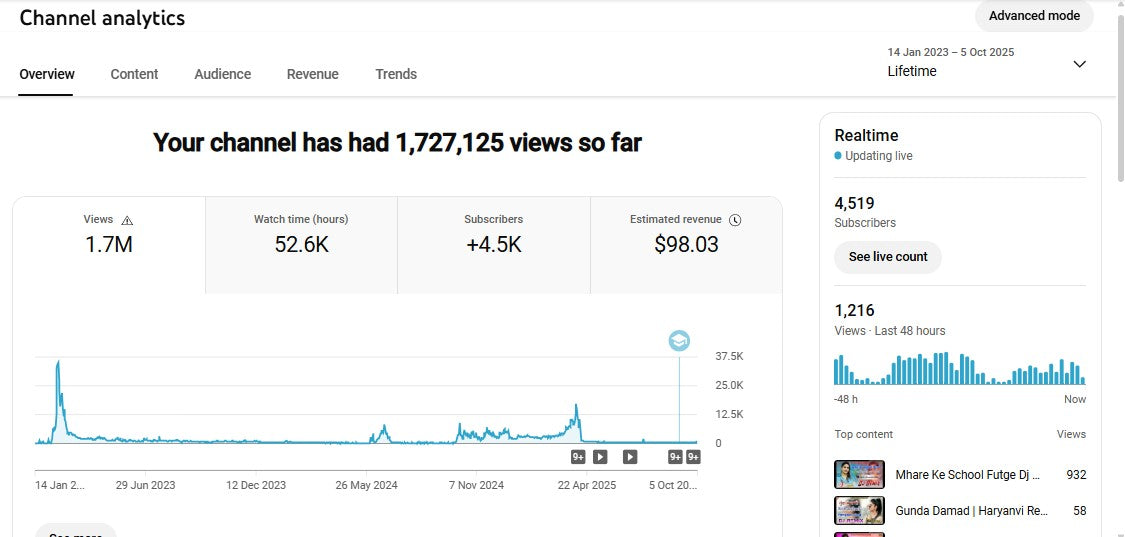Click the first play icon marker under the chart

click(600, 457)
